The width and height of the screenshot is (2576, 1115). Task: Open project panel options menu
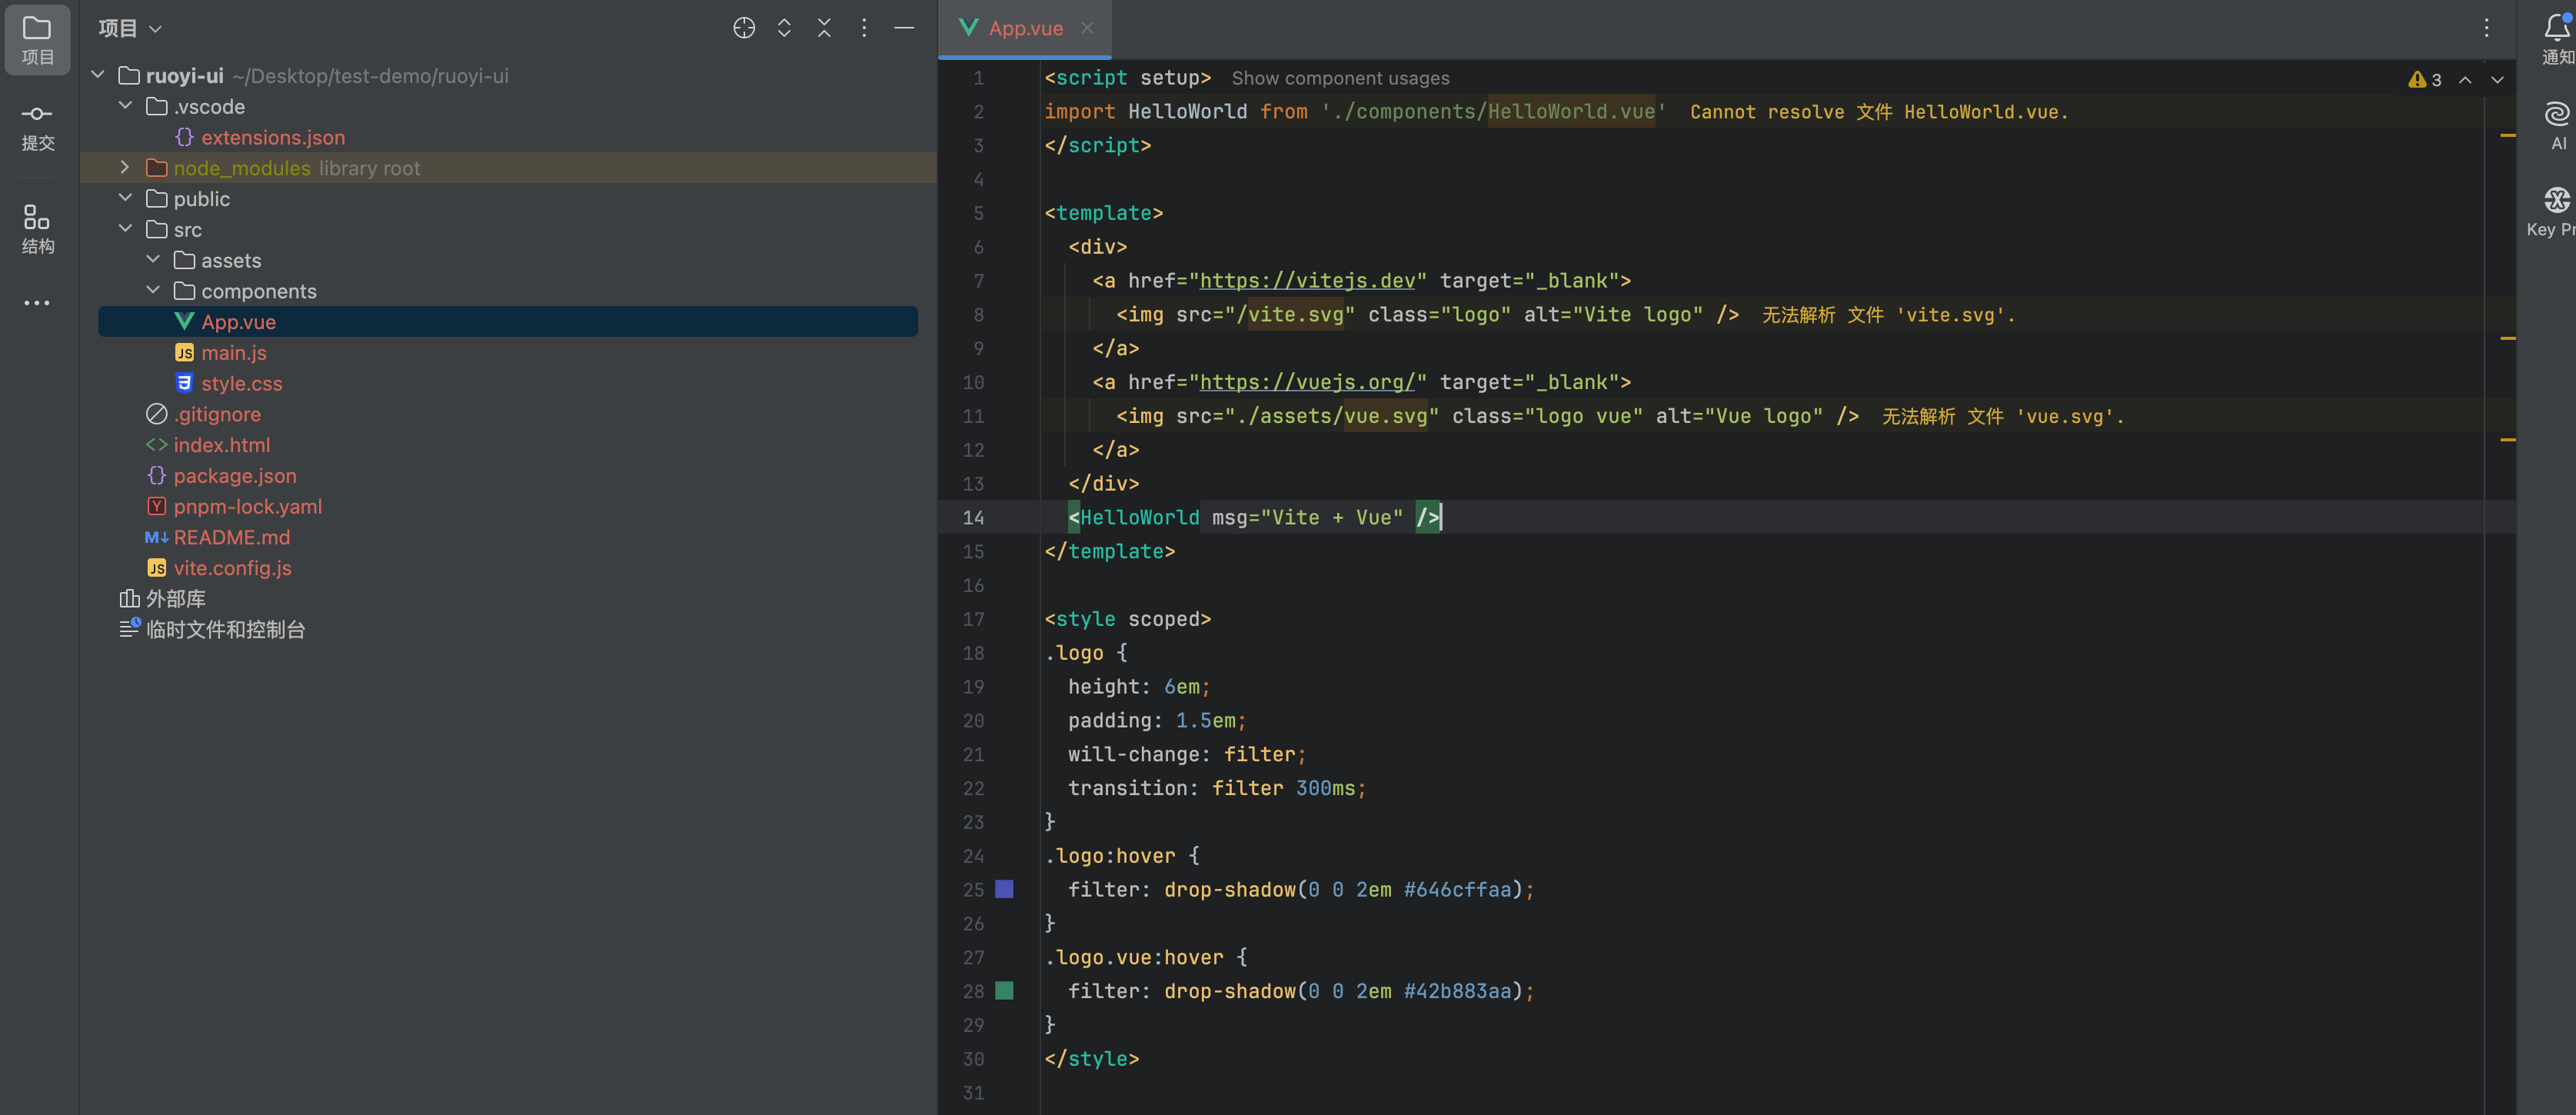tap(864, 28)
